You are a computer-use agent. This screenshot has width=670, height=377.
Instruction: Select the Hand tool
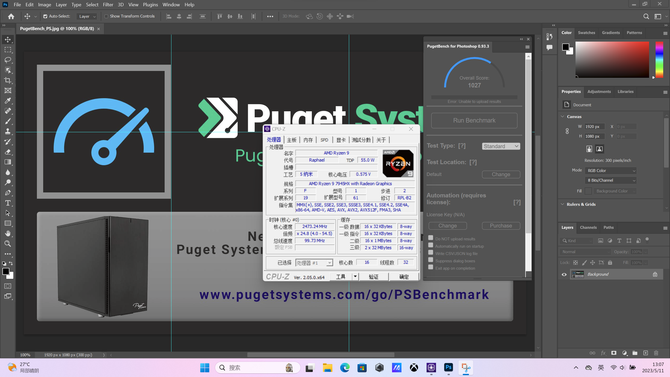tap(8, 233)
